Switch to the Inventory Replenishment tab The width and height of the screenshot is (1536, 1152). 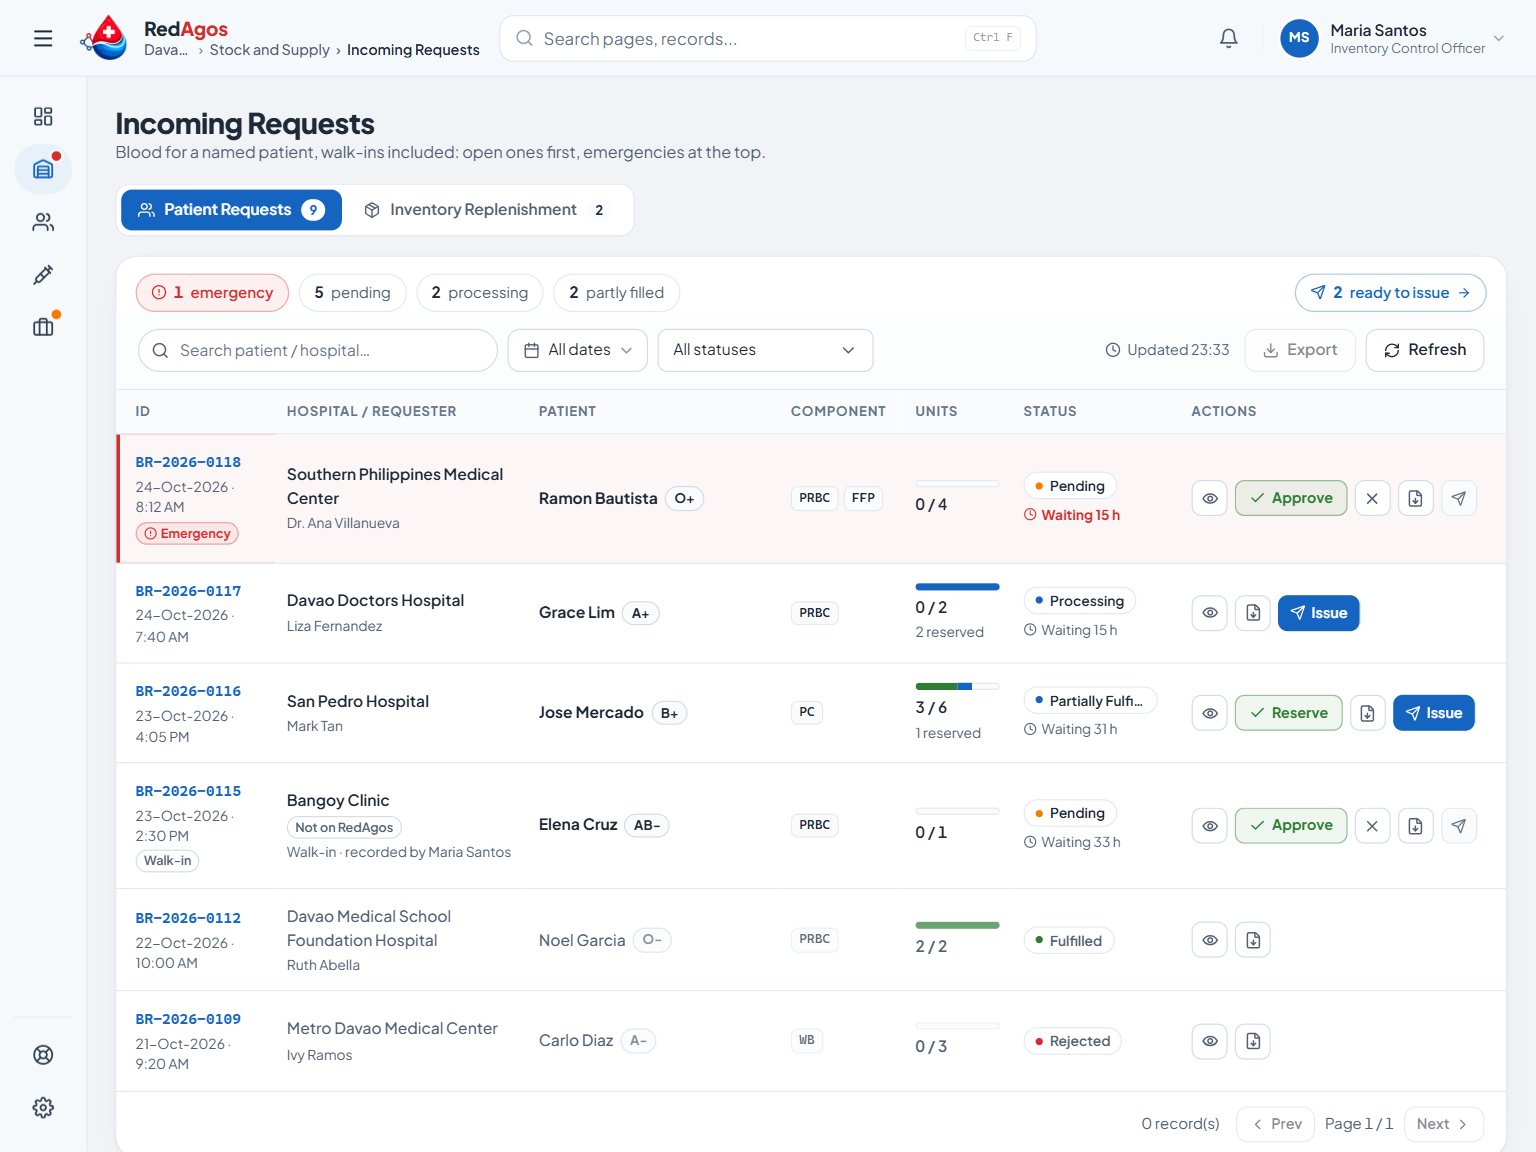pos(485,210)
